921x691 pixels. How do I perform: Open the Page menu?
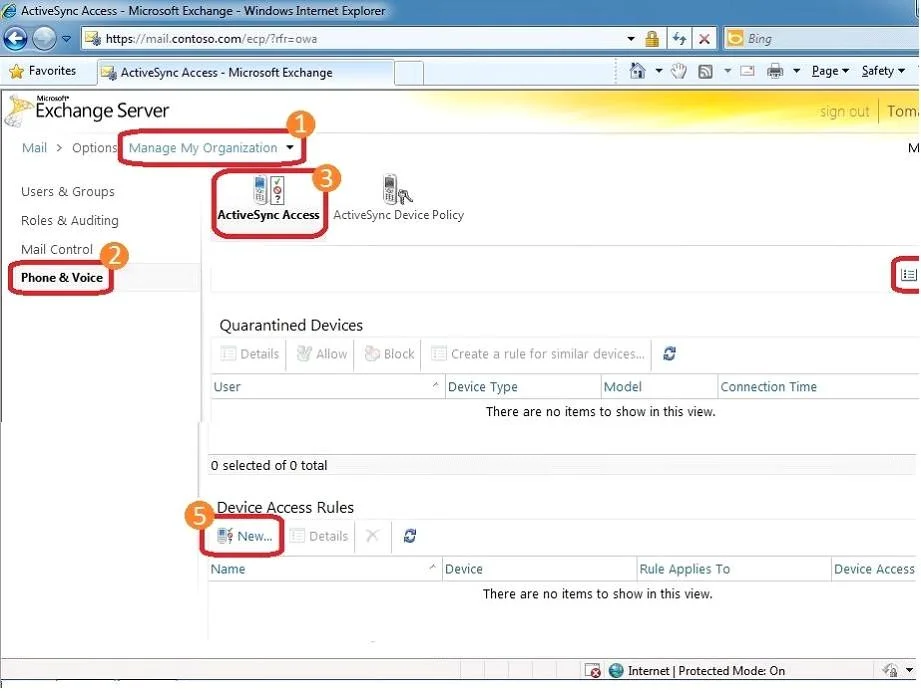830,71
